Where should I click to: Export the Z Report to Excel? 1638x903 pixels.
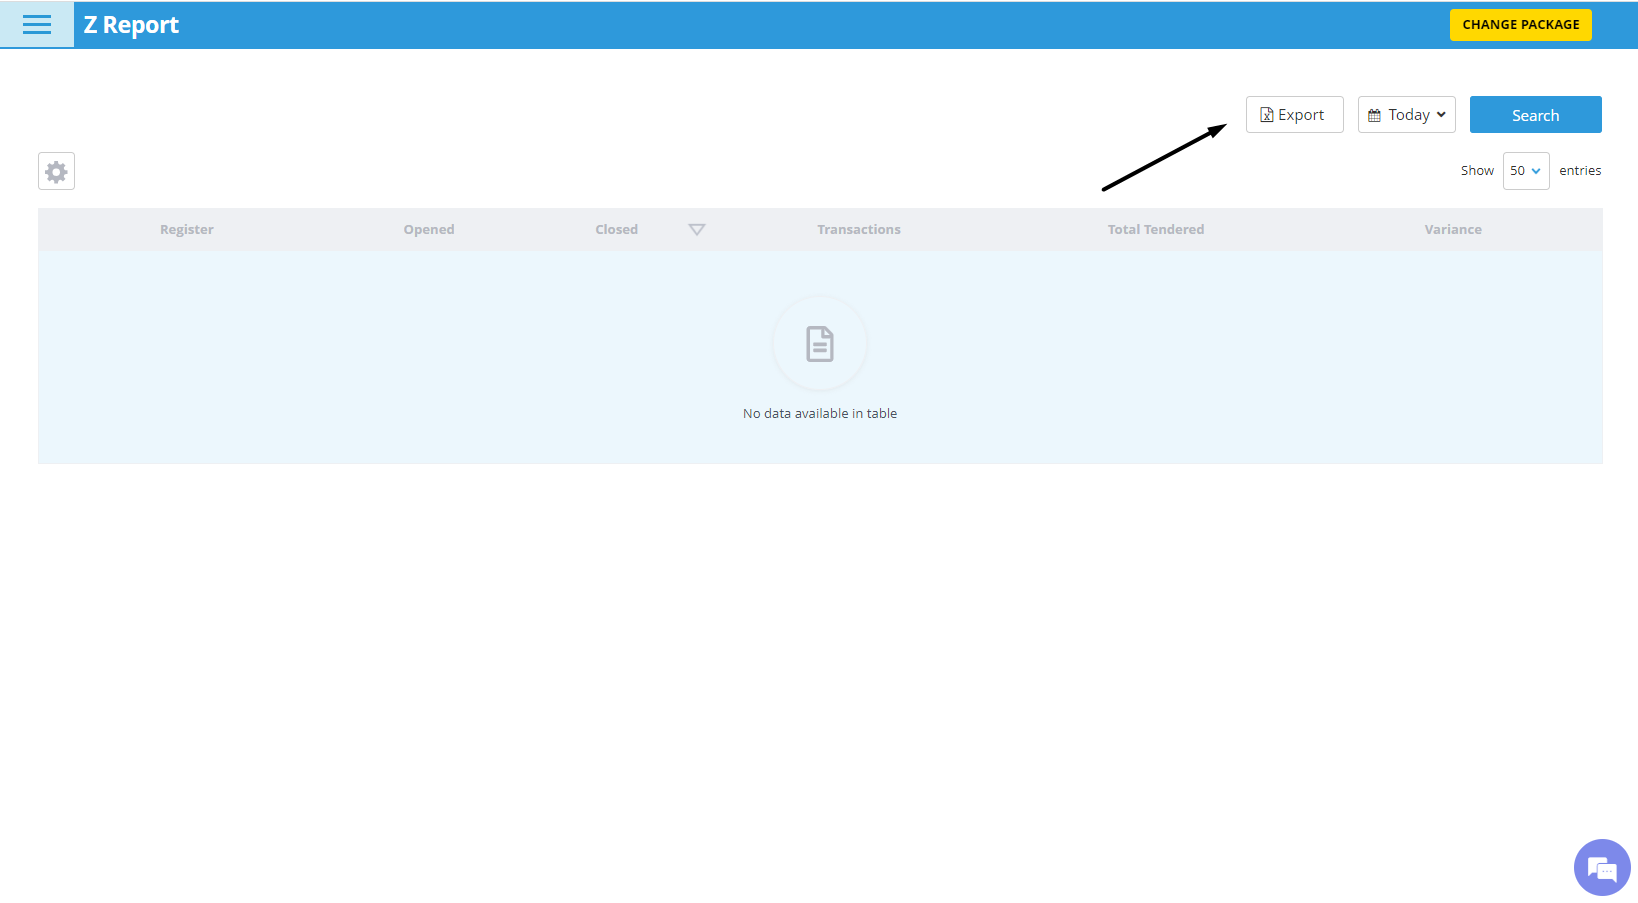[1294, 115]
